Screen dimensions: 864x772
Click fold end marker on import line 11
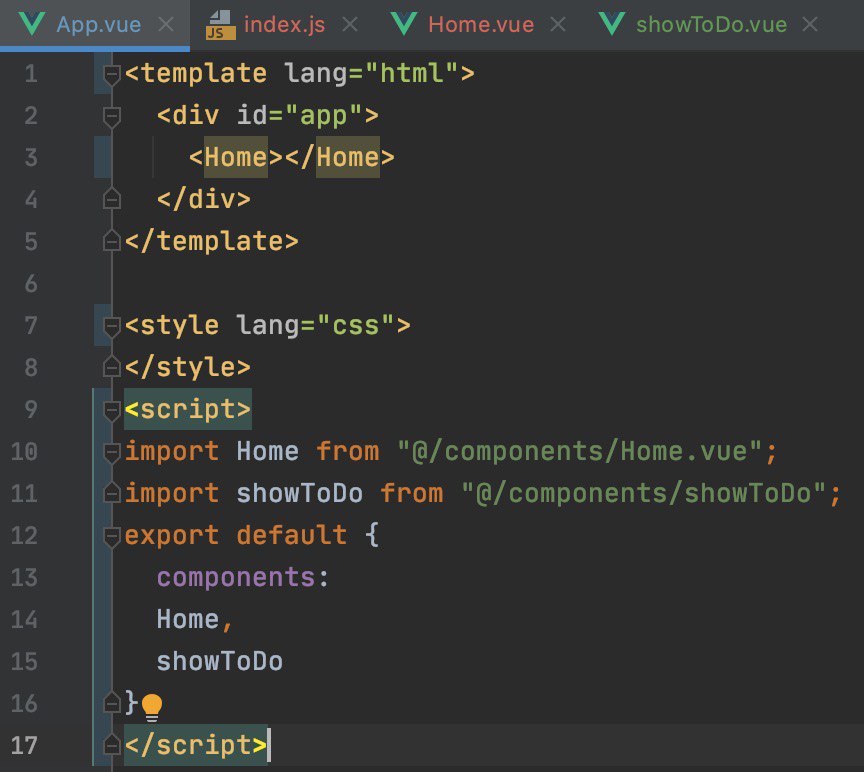[112, 493]
